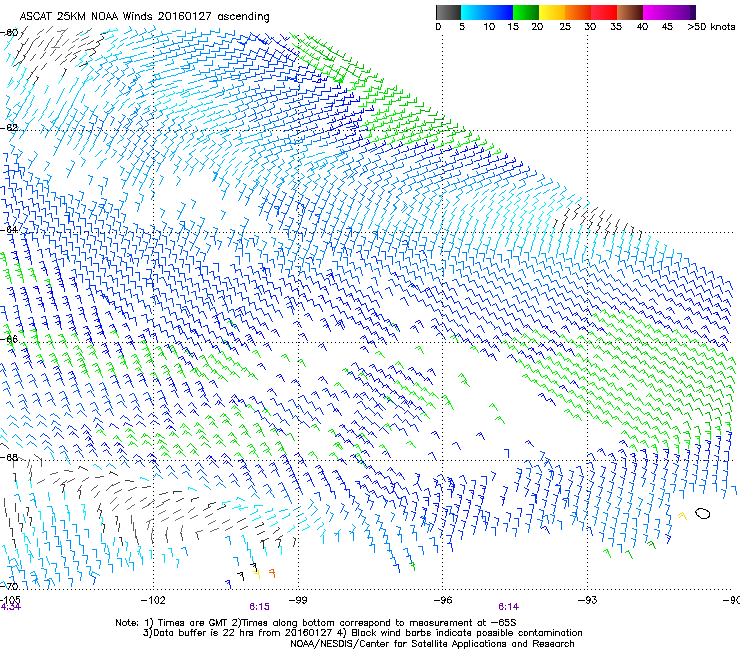Click the dark purple 45-50 knots swatch
The height and width of the screenshot is (650, 740).
point(682,12)
